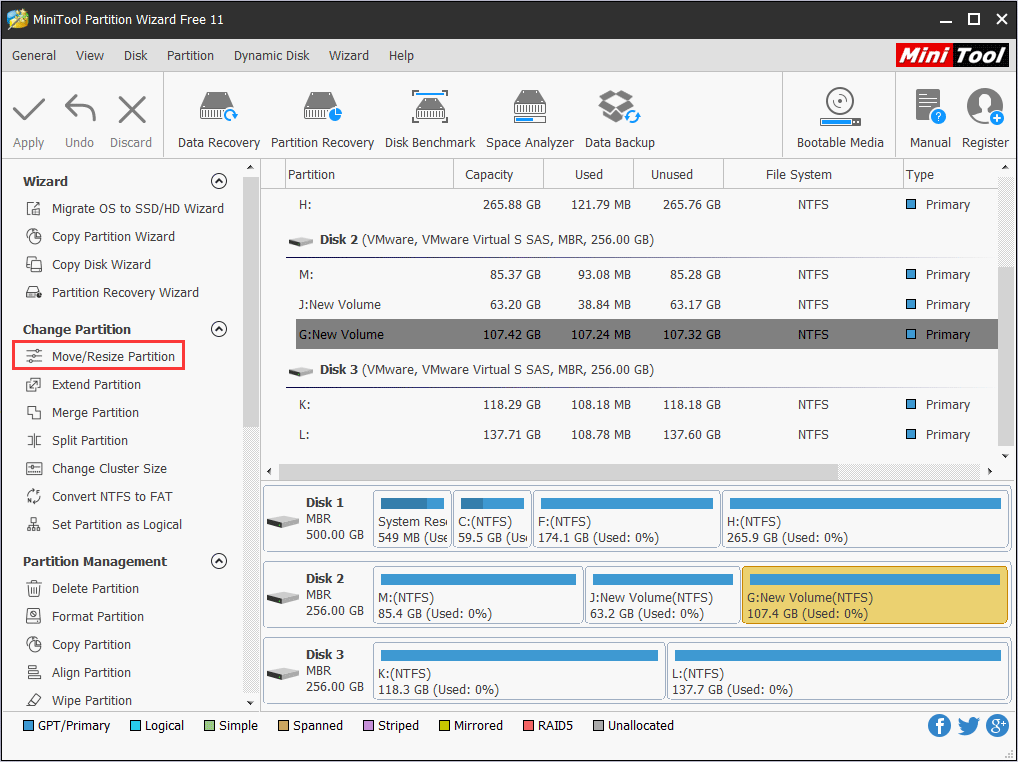This screenshot has height=762, width=1018.
Task: Click the GPT/Primary legend swatch
Action: 28,726
